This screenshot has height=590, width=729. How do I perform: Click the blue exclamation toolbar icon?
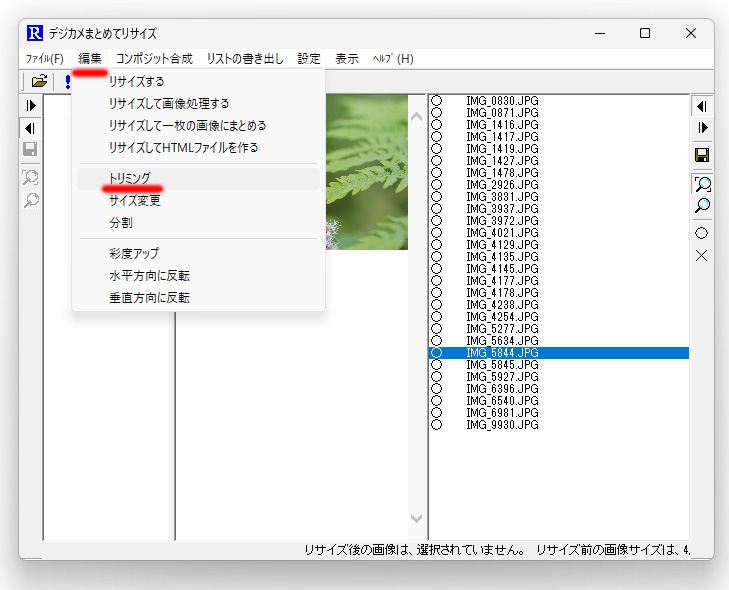(x=68, y=82)
